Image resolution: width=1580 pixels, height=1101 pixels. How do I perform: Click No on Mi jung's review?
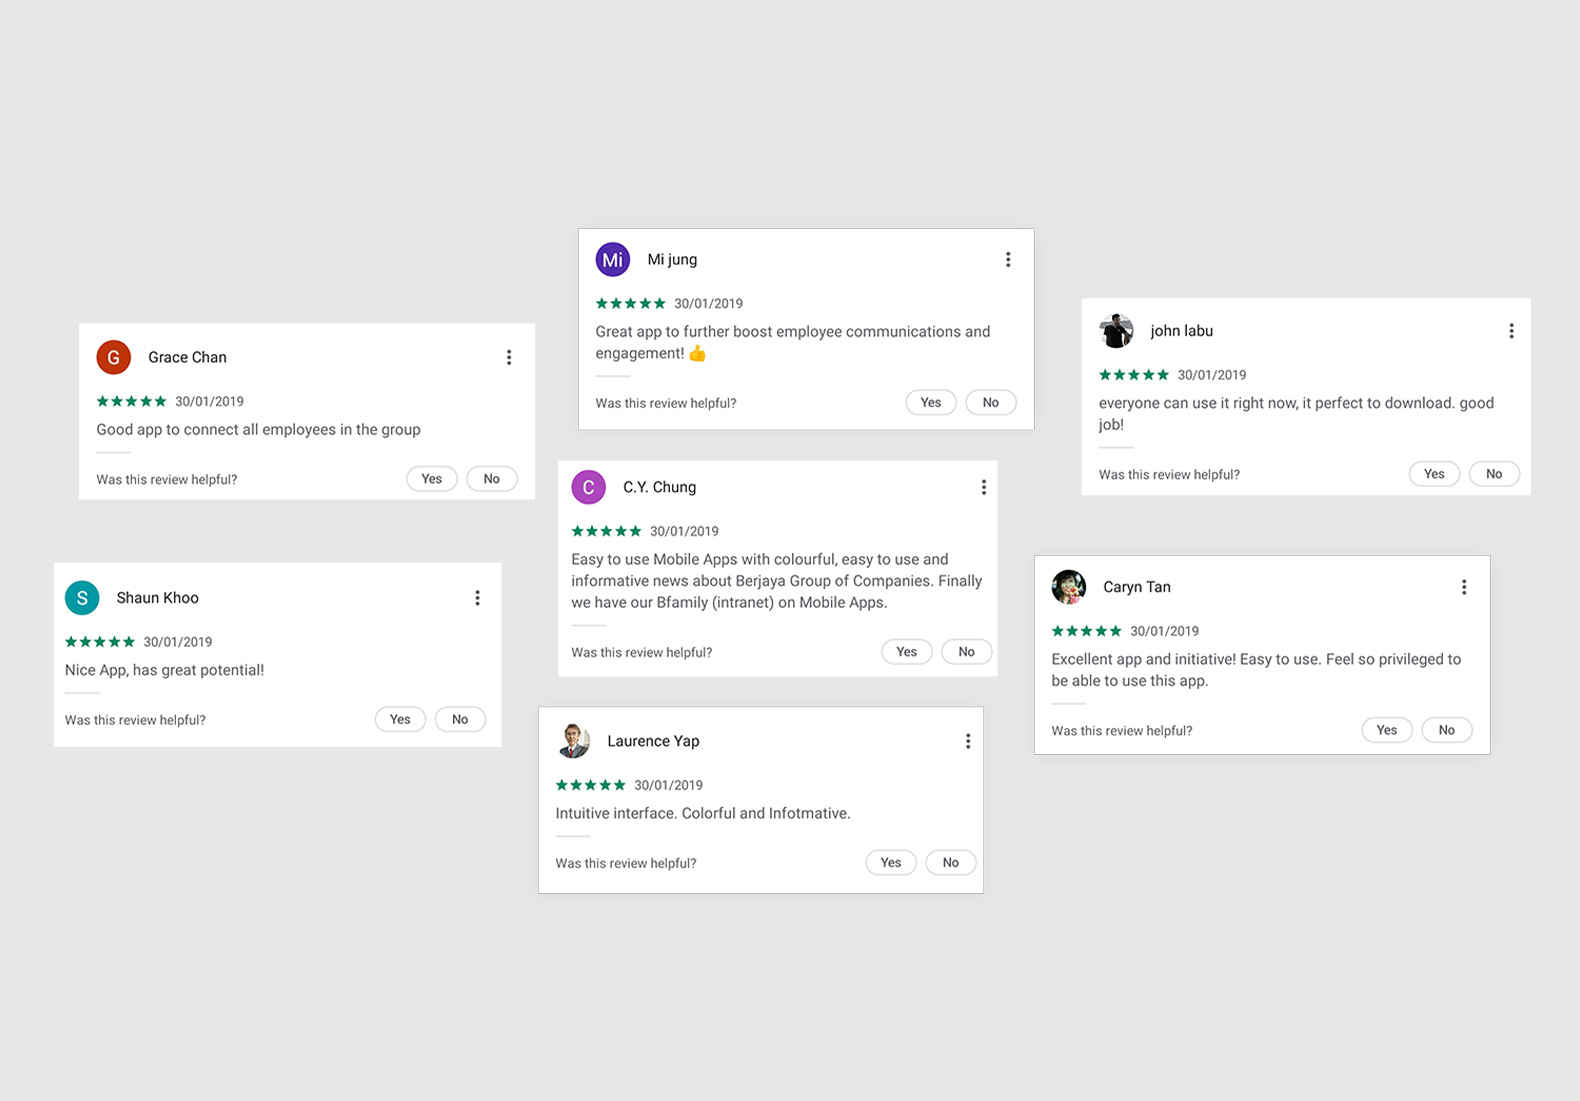991,402
